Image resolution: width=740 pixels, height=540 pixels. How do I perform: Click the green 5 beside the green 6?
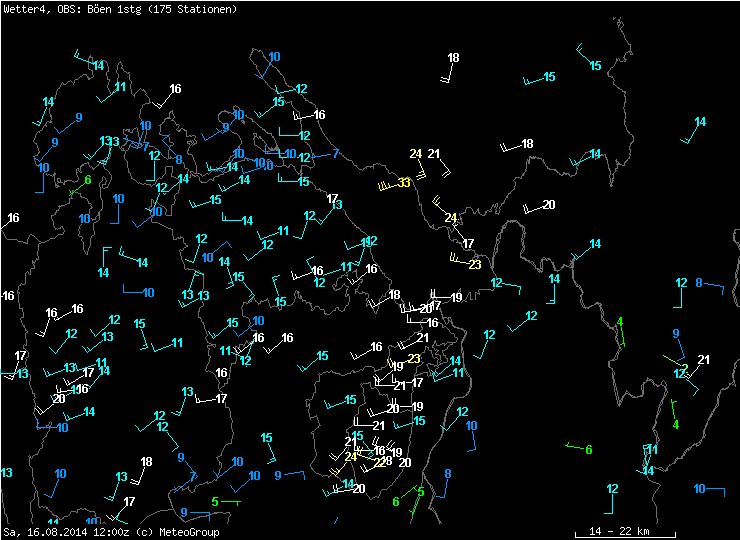[420, 492]
